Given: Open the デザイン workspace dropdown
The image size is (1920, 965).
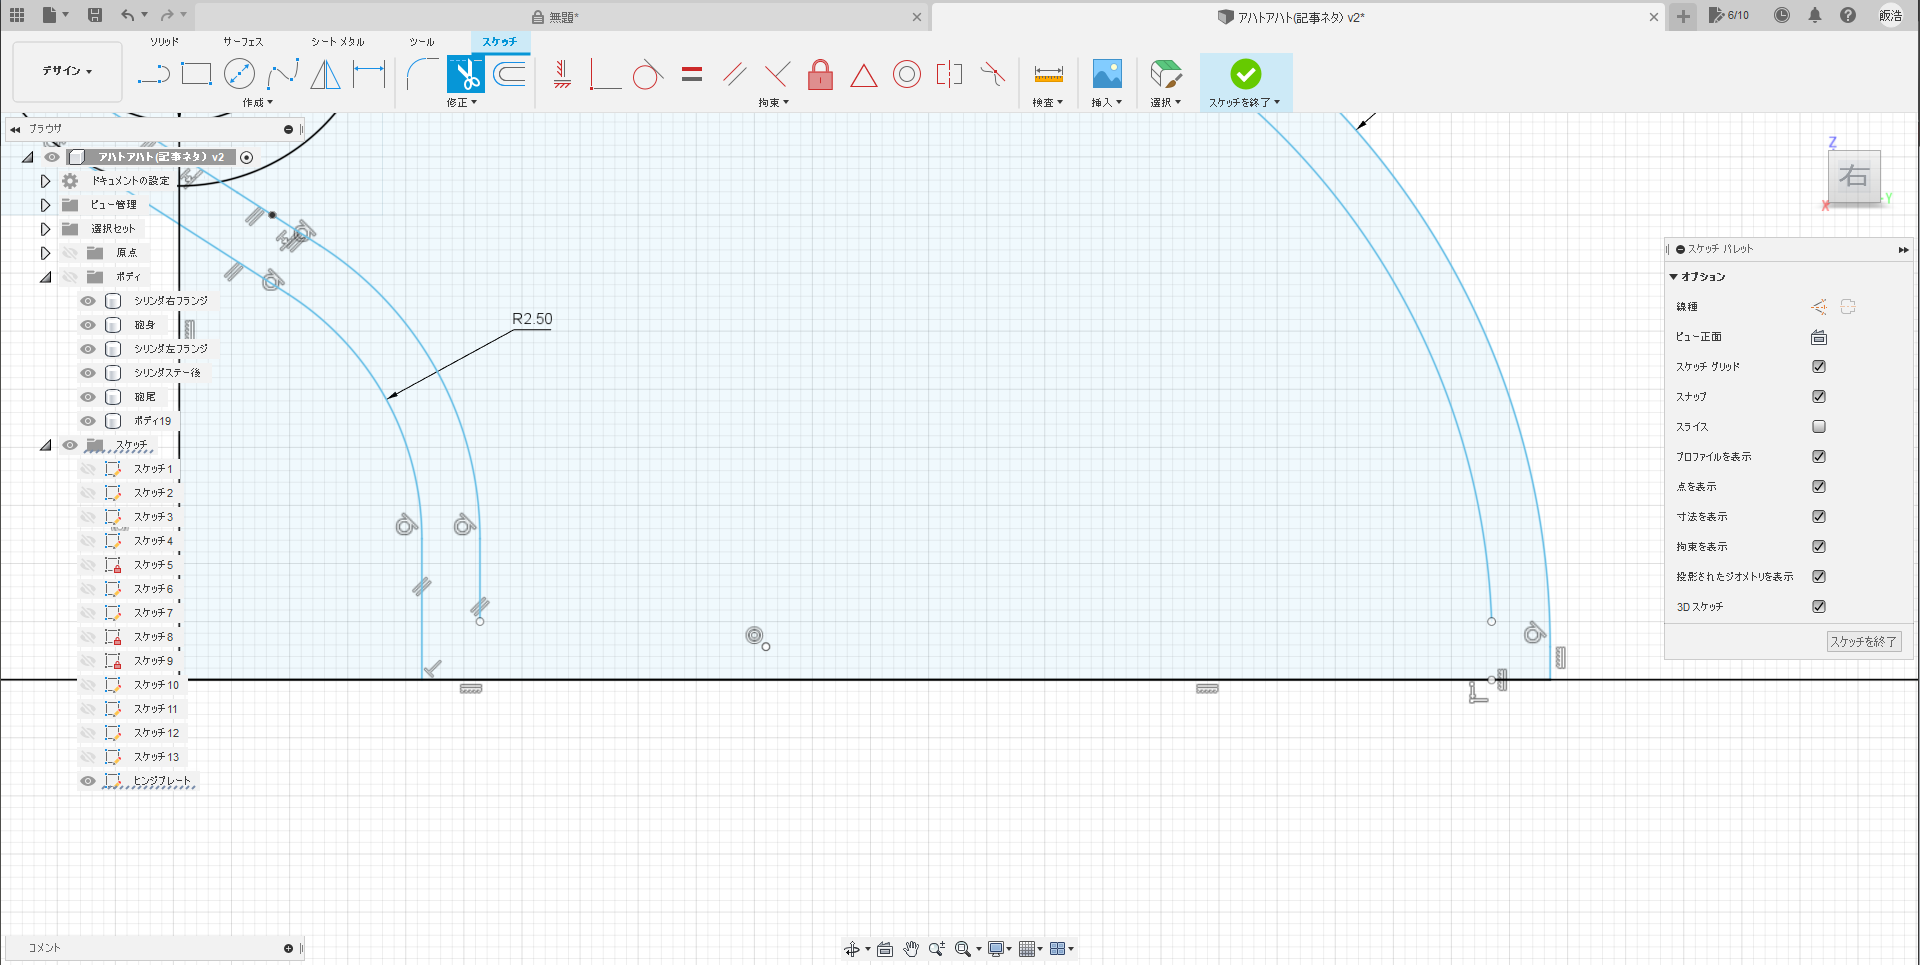Looking at the screenshot, I should pyautogui.click(x=67, y=71).
